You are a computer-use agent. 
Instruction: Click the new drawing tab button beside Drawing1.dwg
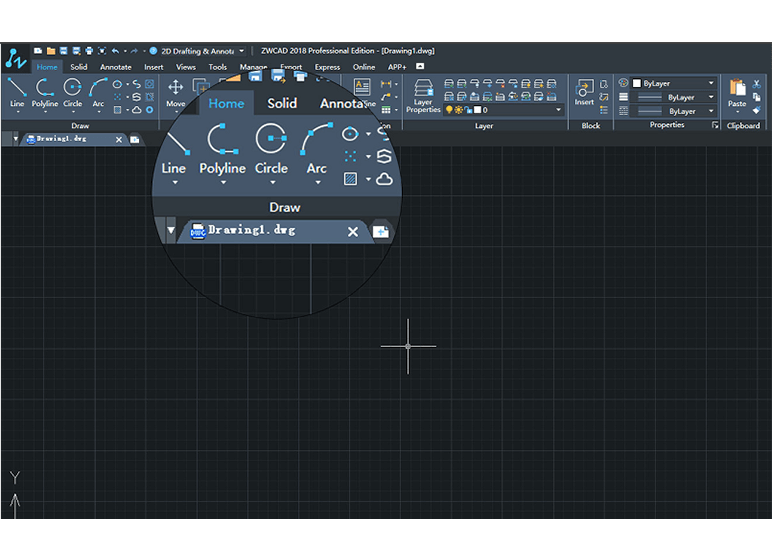tap(134, 140)
